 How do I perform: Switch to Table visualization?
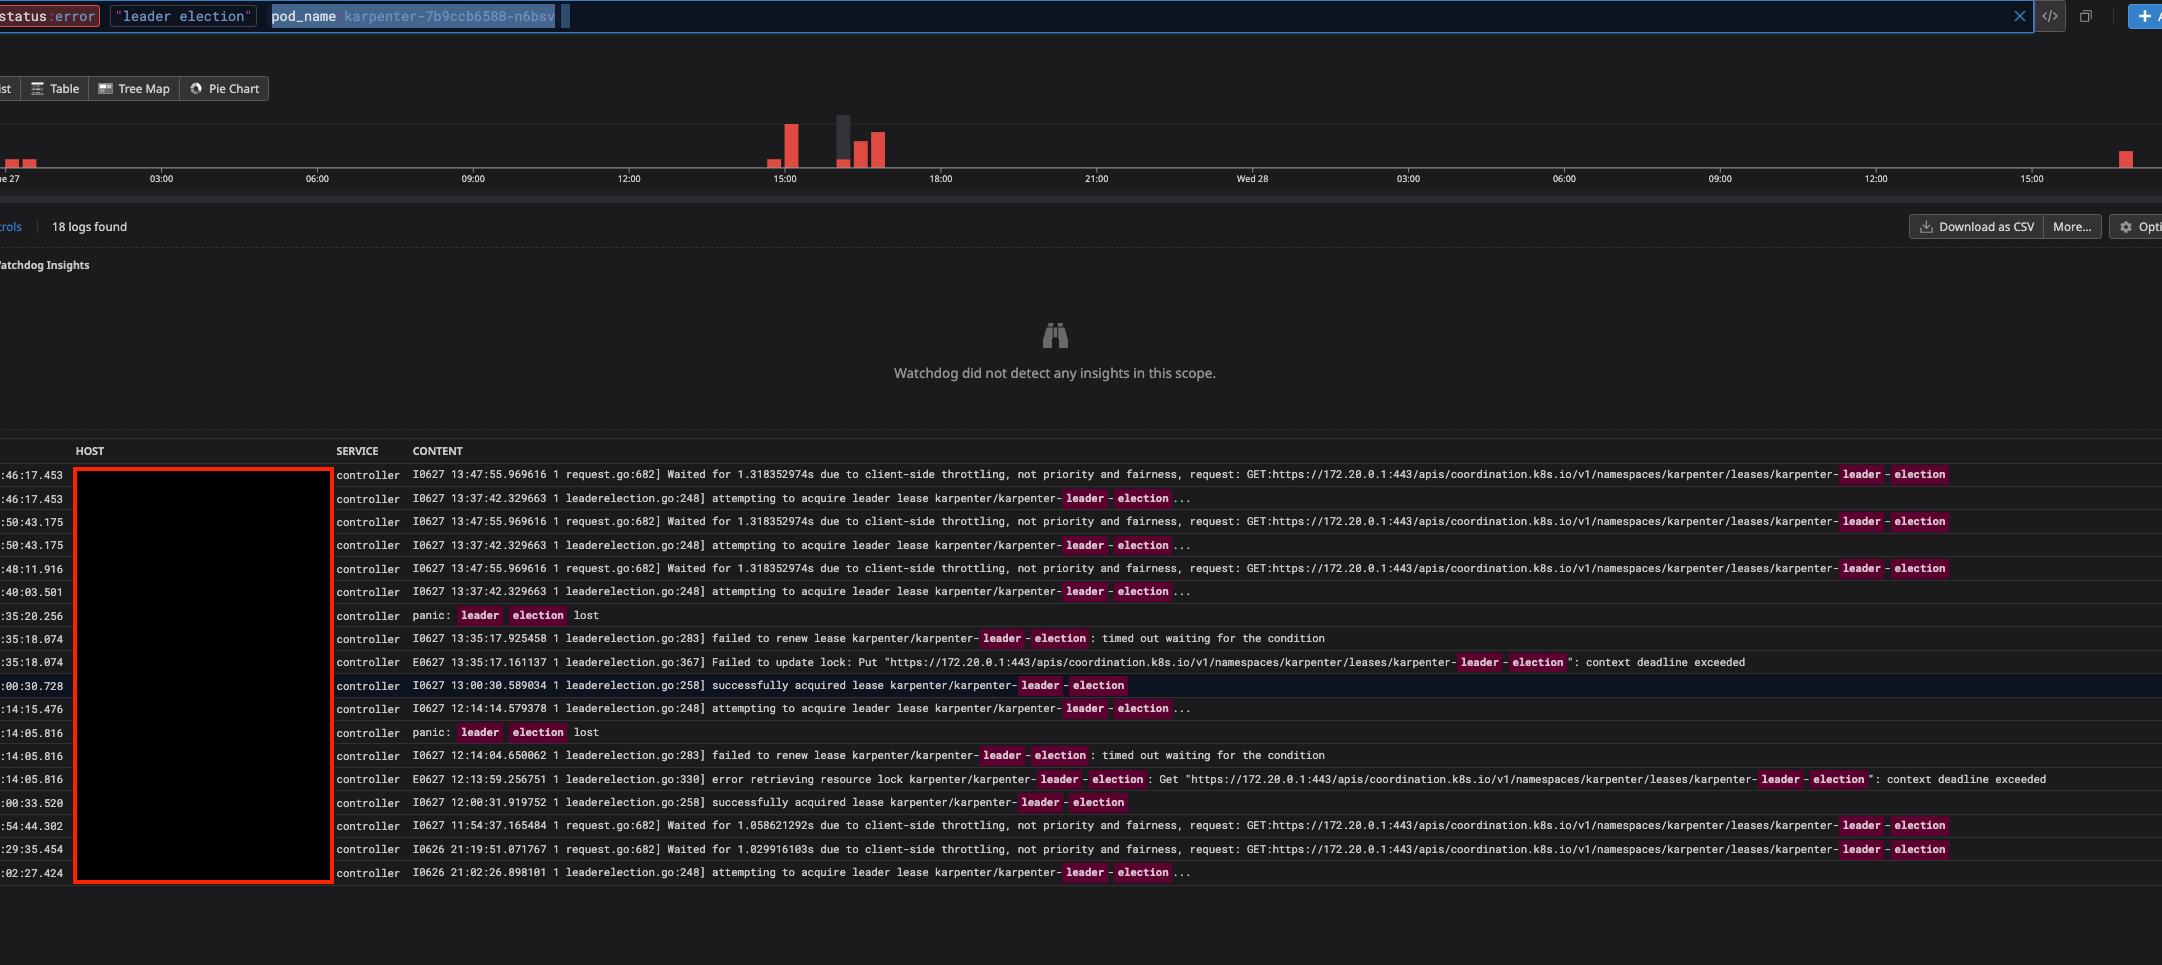[55, 89]
